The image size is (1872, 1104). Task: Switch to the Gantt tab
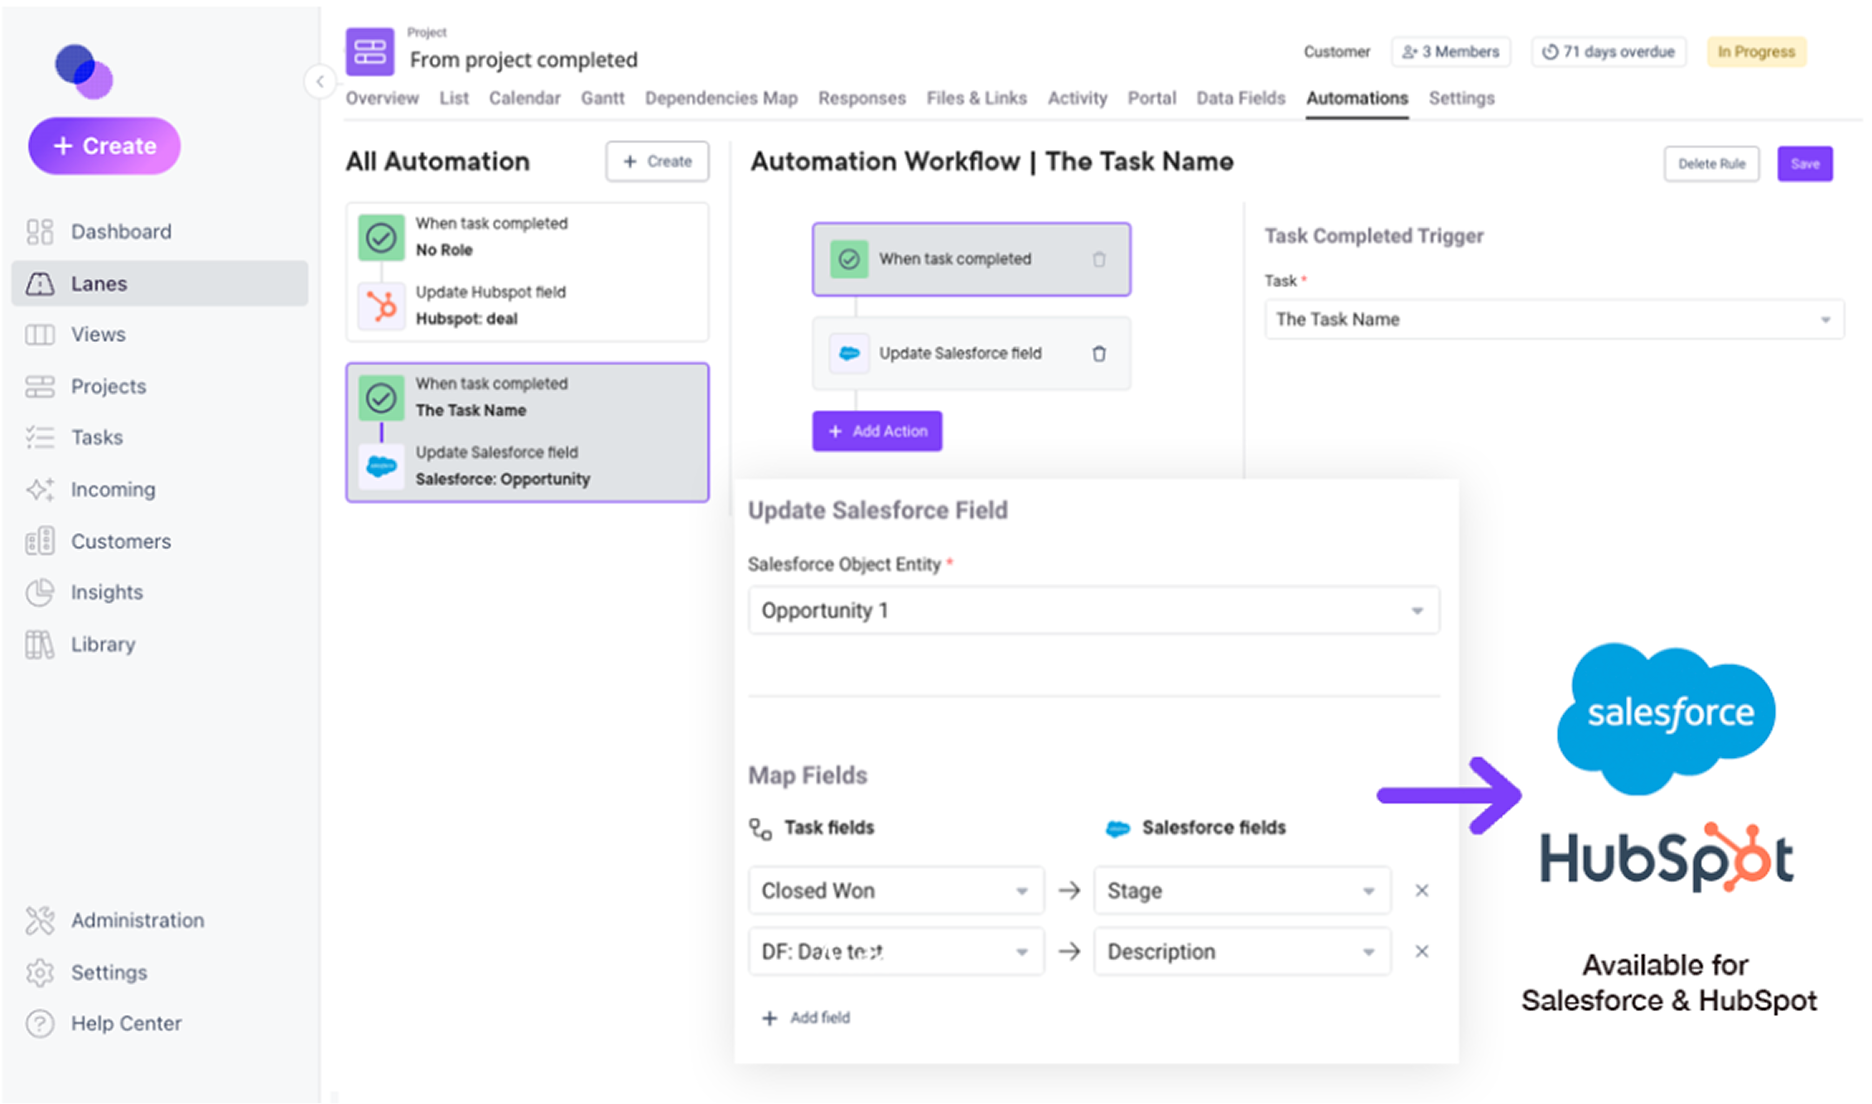pos(602,98)
